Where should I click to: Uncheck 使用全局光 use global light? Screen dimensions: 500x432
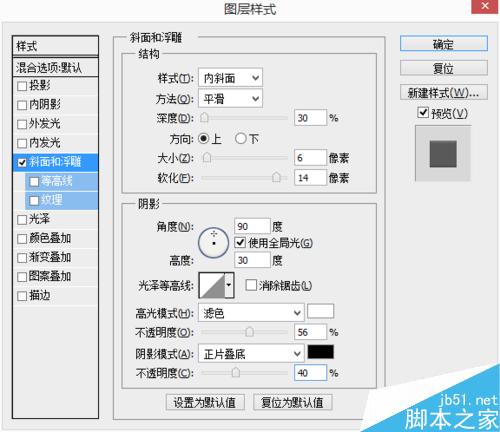coord(240,242)
